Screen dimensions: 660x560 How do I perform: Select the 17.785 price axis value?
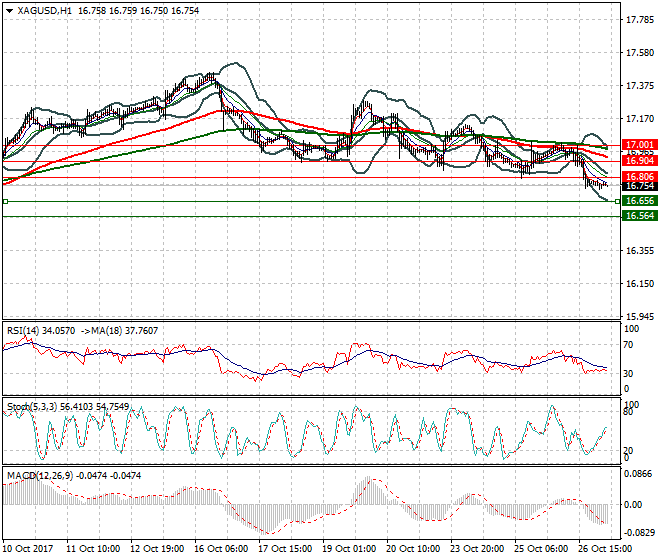pos(640,20)
